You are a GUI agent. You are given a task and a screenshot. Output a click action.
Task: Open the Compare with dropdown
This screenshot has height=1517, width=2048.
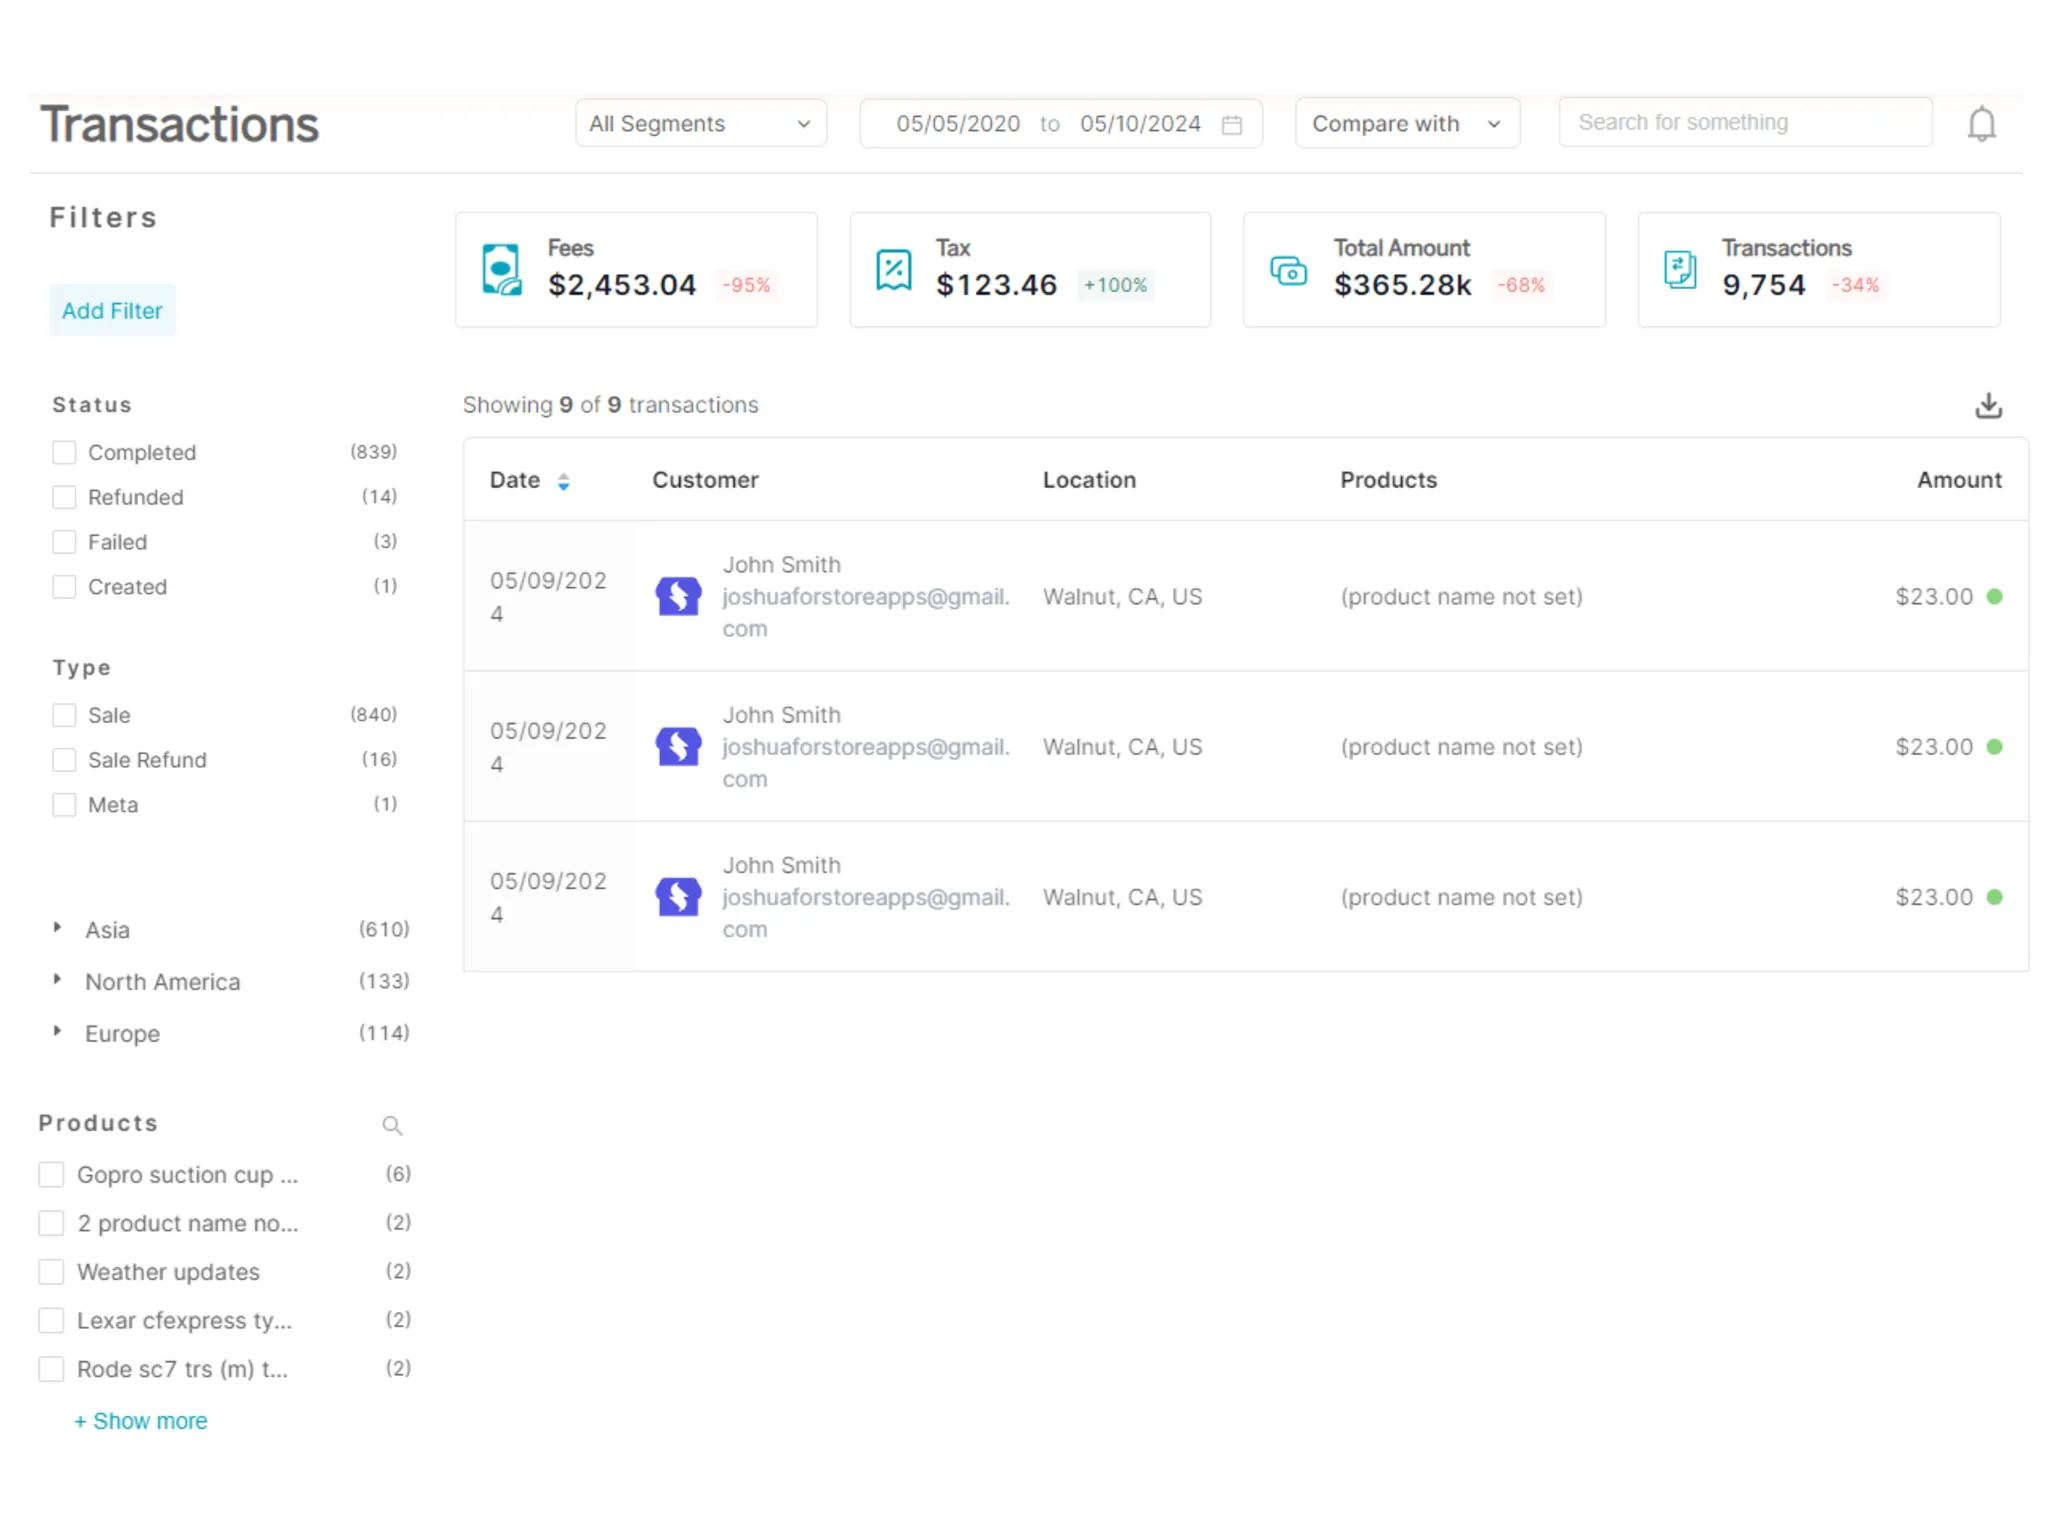click(x=1407, y=123)
